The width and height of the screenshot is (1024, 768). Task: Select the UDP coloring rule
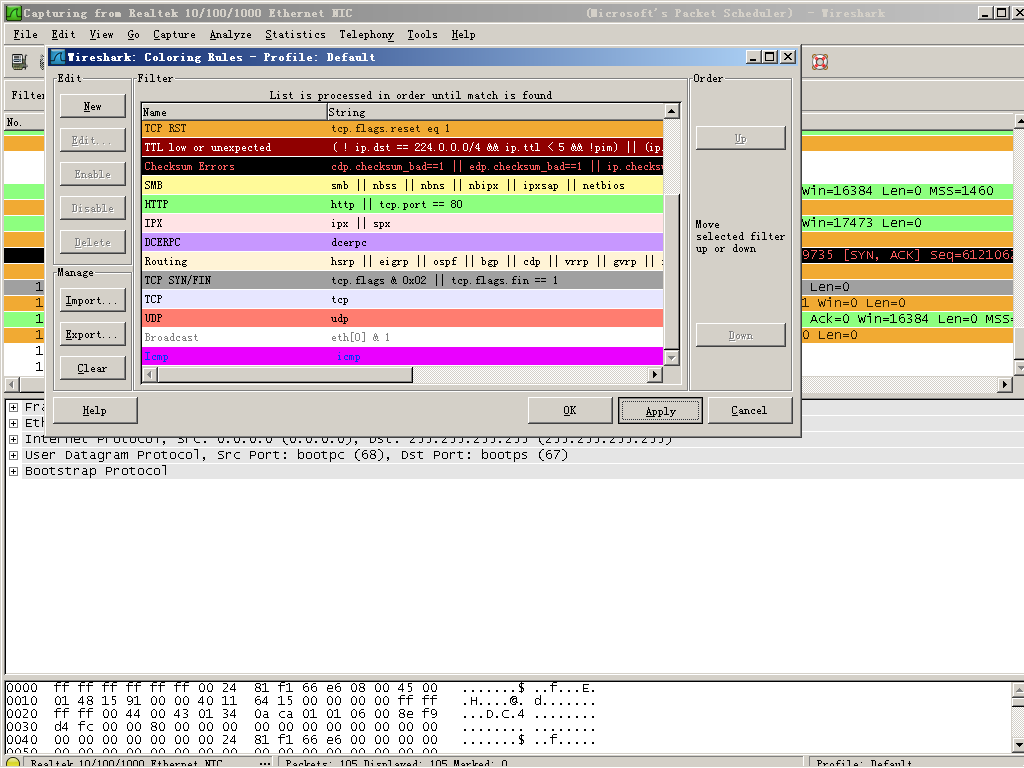click(402, 319)
